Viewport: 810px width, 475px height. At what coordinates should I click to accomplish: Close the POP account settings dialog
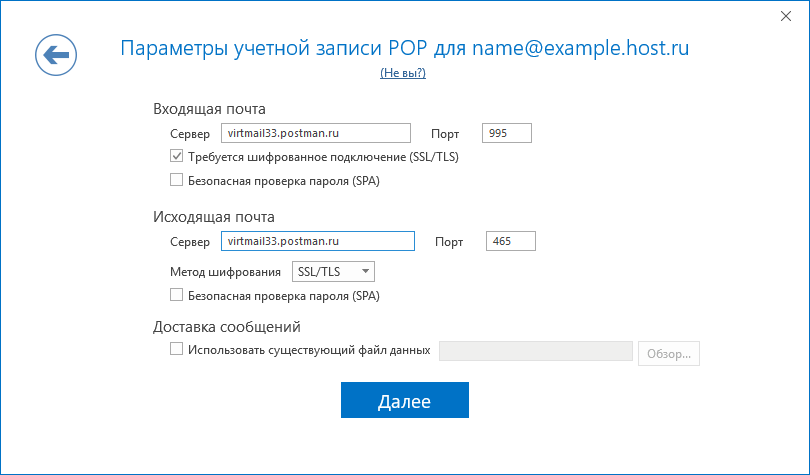coord(786,16)
